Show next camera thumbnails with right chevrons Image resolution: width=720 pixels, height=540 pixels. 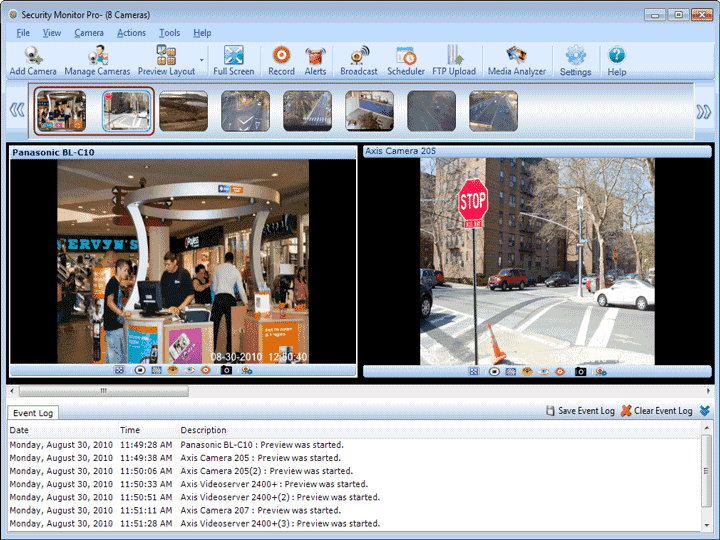click(x=703, y=112)
